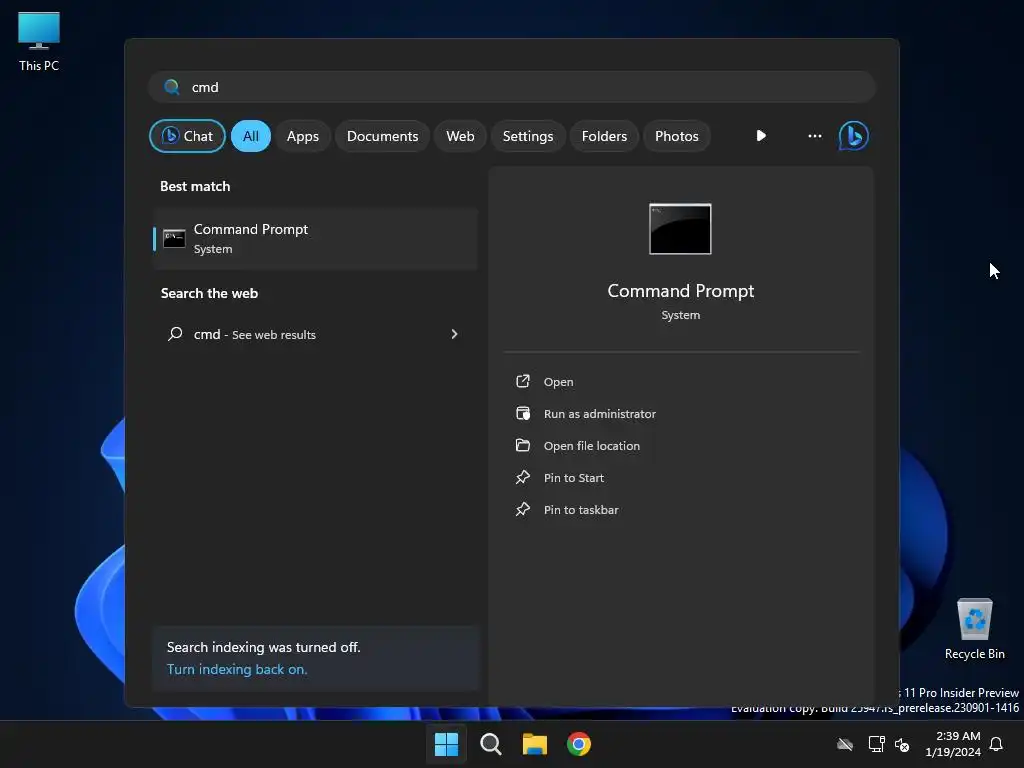Select the All filter tab
This screenshot has height=768, width=1024.
coord(251,136)
